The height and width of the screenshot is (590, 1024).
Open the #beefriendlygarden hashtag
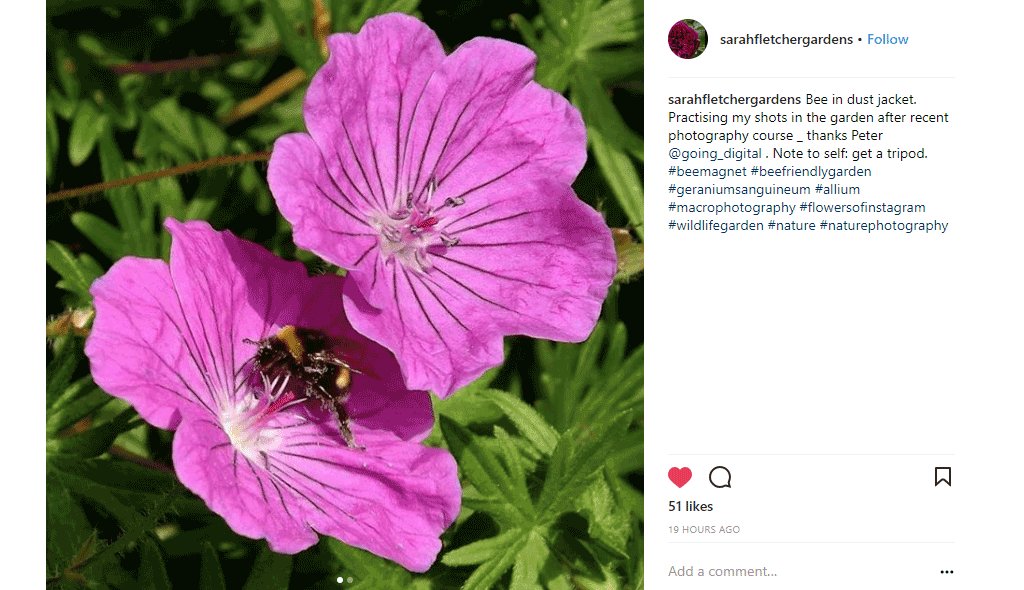click(810, 171)
